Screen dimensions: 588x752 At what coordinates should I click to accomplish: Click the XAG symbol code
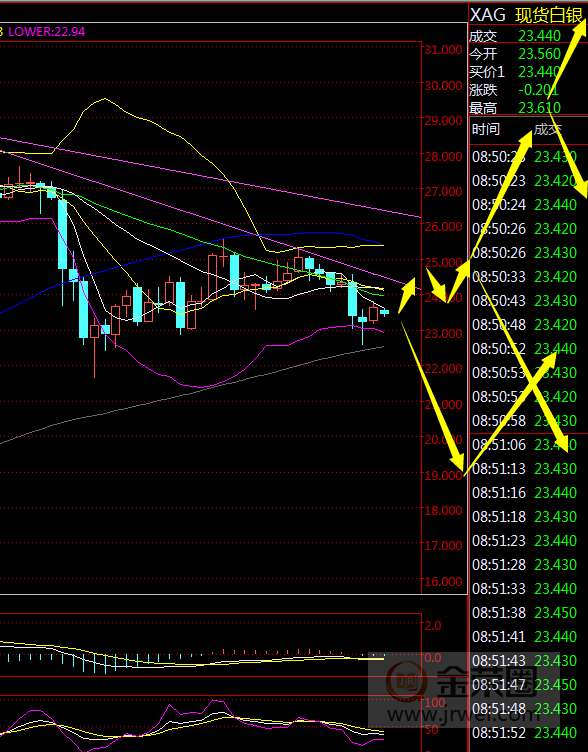click(x=487, y=15)
